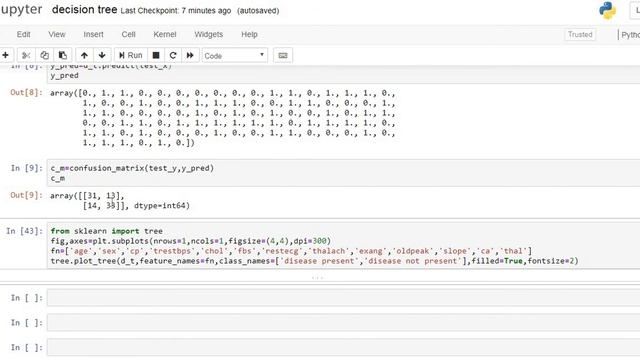Click the Python logo icon
The height and width of the screenshot is (360, 640).
pyautogui.click(x=607, y=10)
